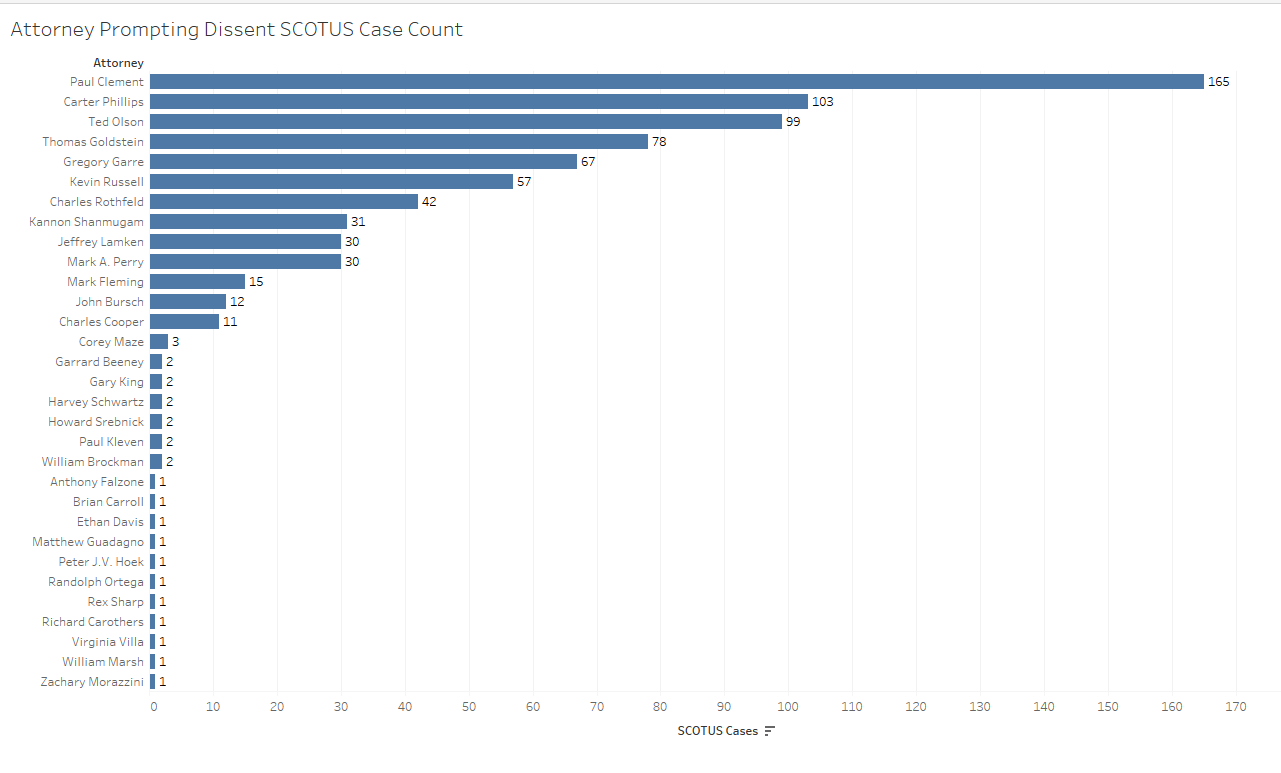The height and width of the screenshot is (773, 1281).
Task: Click the John Bursch attorney label
Action: [109, 302]
